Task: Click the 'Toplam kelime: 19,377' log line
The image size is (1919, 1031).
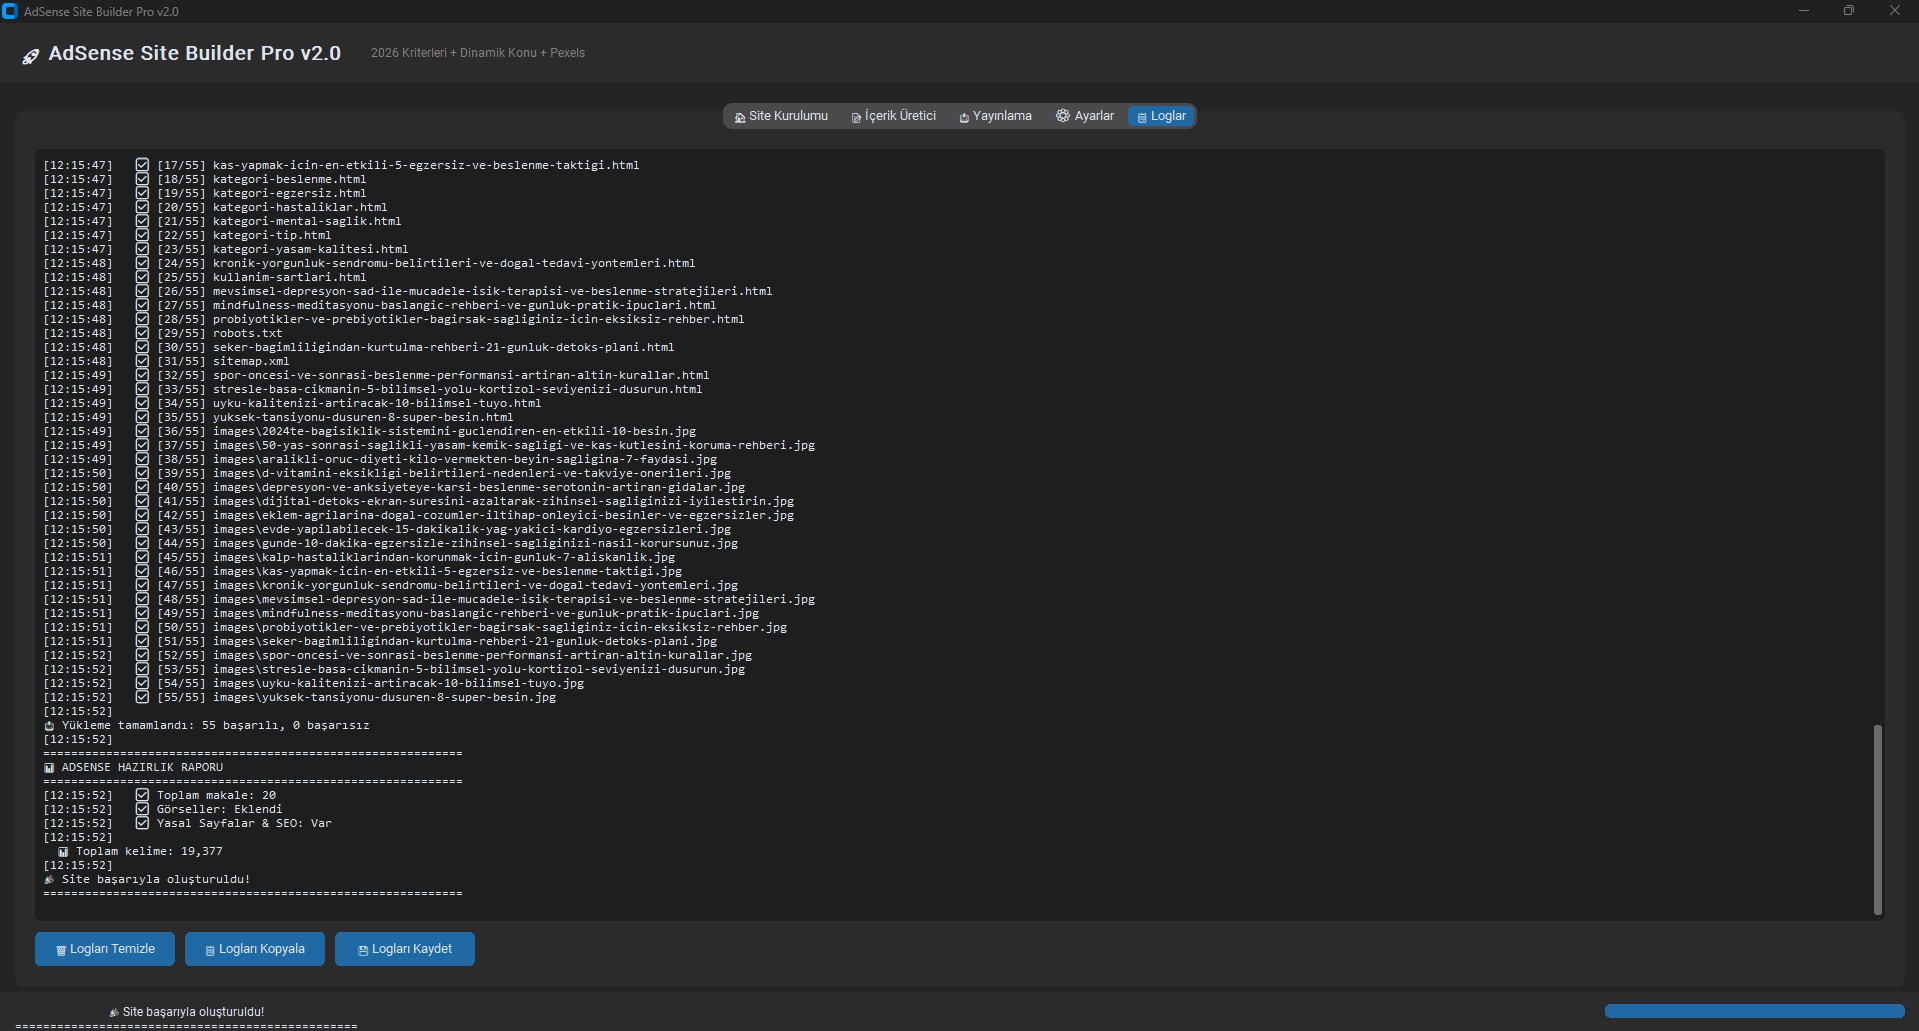Action: pos(149,852)
